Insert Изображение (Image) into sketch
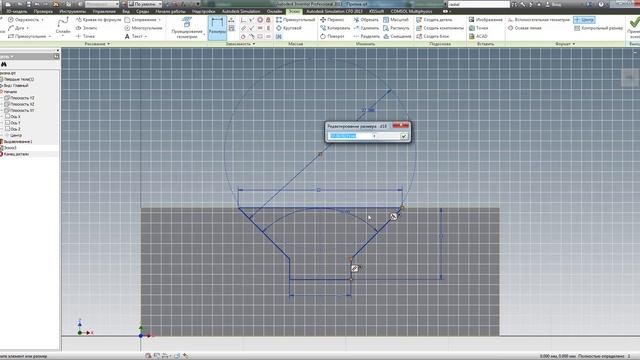This screenshot has width=640, height=360. [x=486, y=20]
